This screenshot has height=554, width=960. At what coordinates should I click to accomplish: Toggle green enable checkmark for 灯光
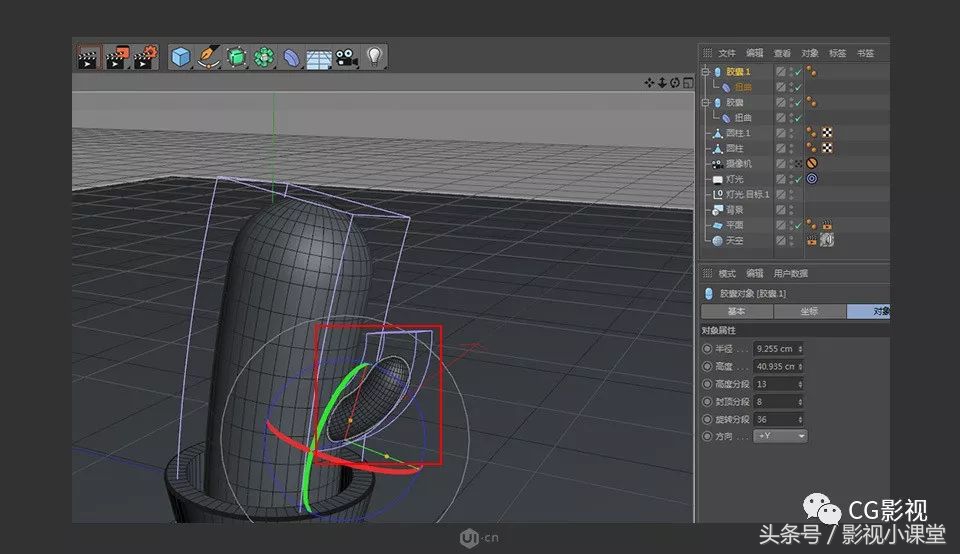(798, 179)
